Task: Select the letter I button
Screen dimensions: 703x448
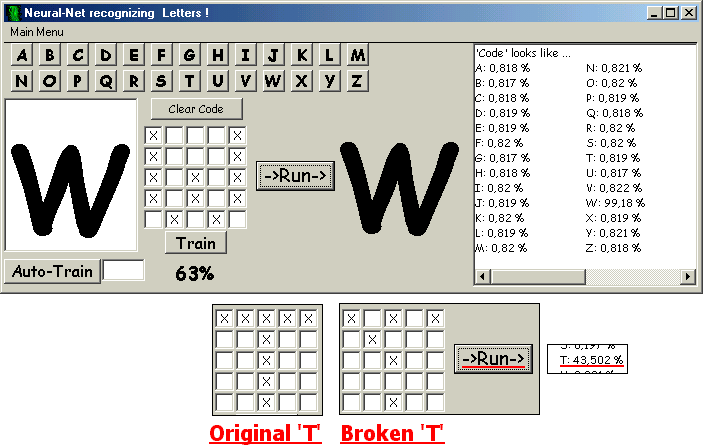Action: [x=245, y=55]
